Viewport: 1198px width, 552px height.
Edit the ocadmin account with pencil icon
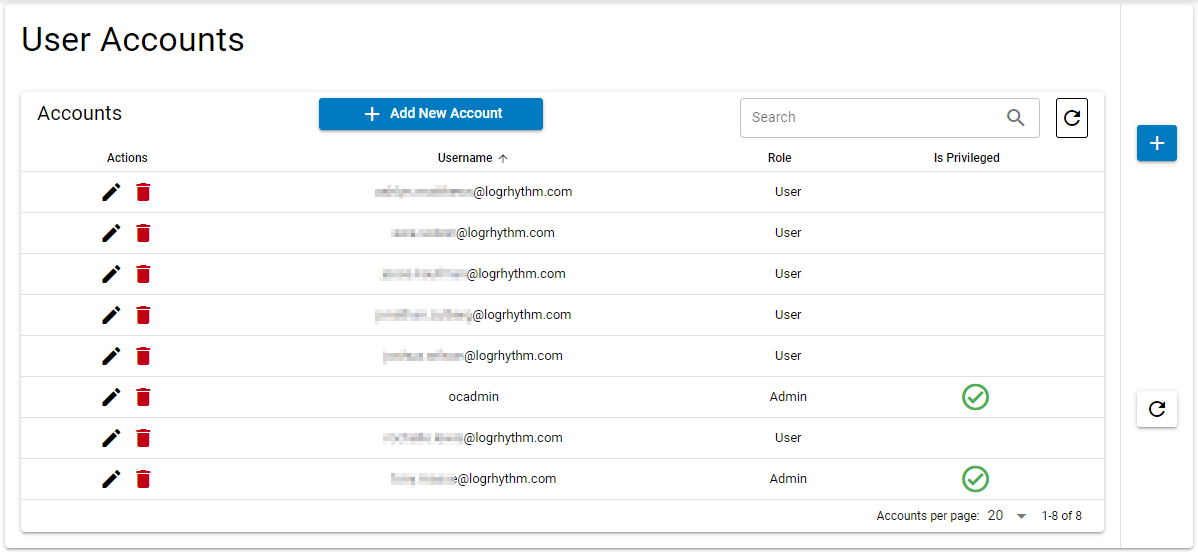111,397
